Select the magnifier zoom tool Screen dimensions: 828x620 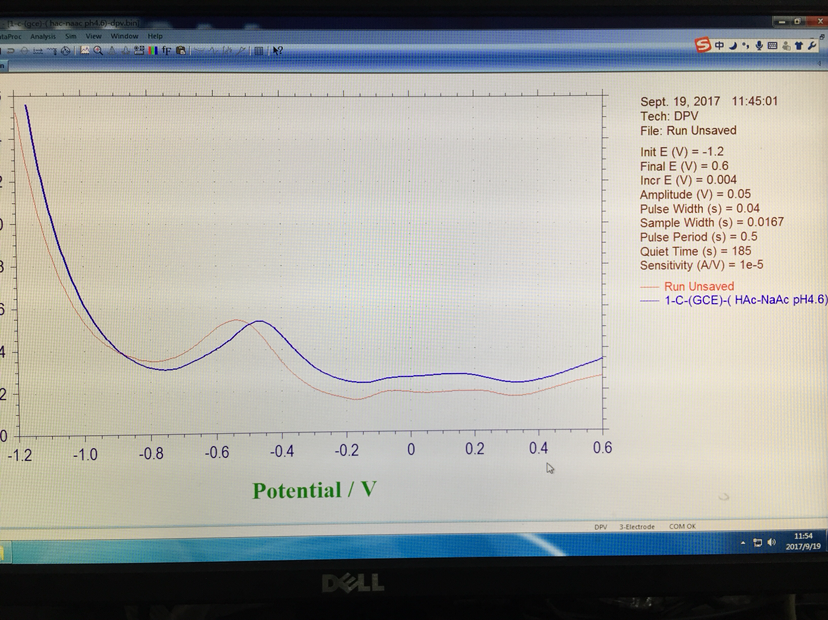pos(98,51)
